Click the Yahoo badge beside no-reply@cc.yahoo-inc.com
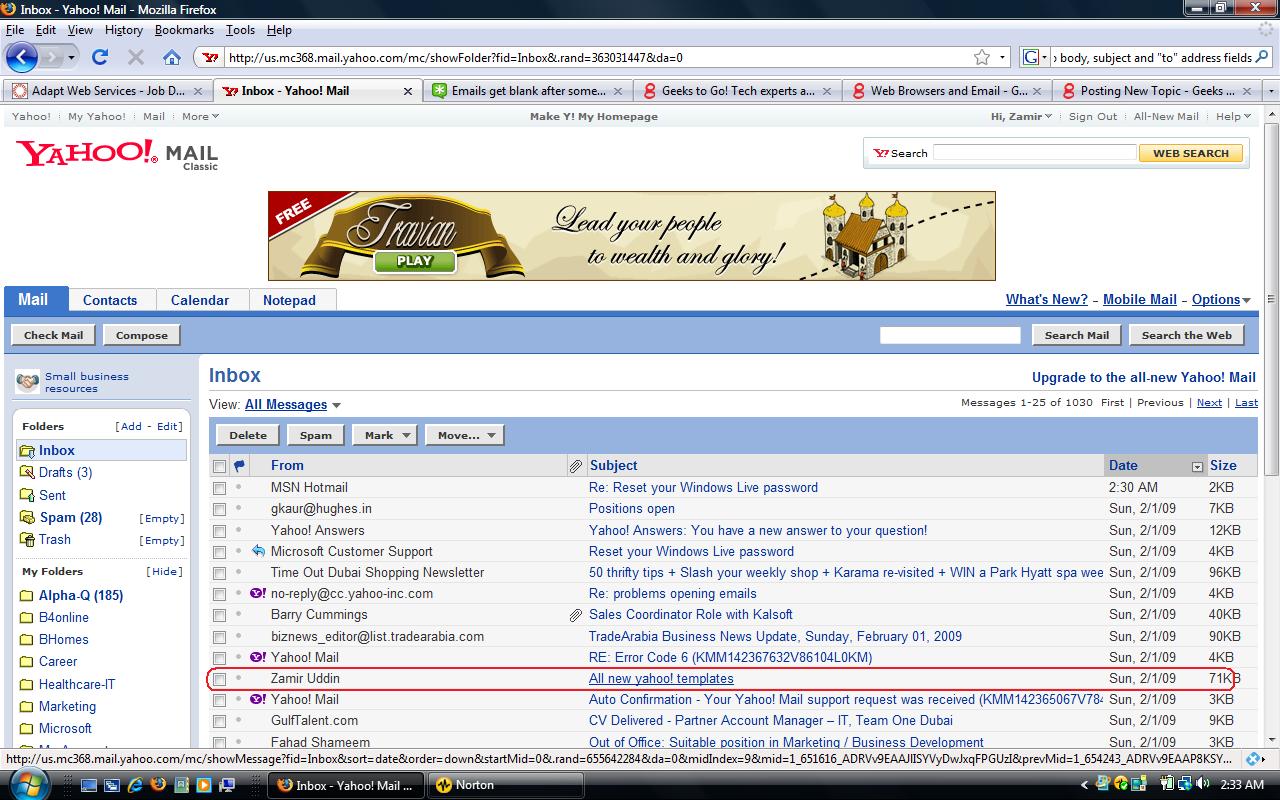 point(258,593)
